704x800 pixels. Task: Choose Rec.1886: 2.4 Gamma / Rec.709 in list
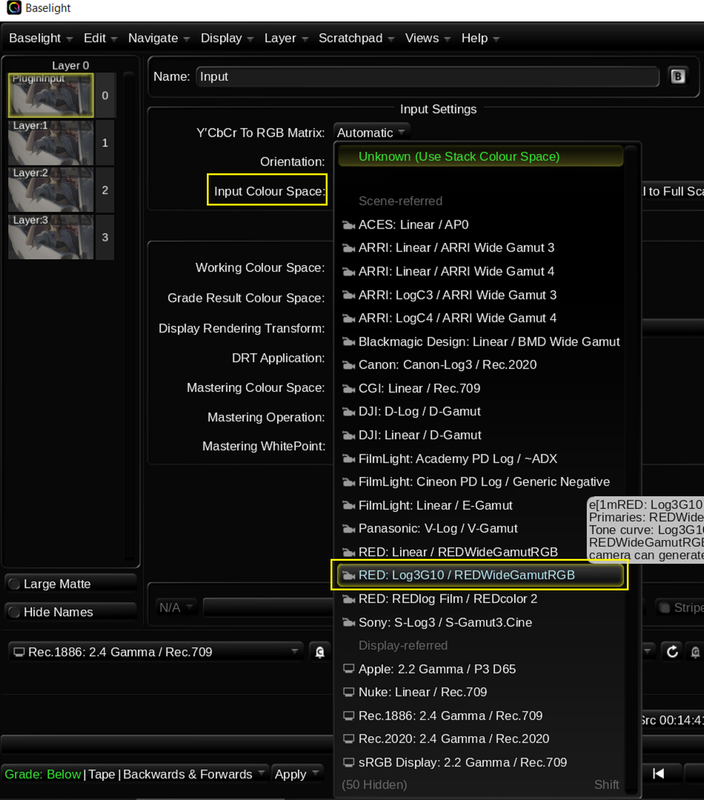click(x=481, y=716)
